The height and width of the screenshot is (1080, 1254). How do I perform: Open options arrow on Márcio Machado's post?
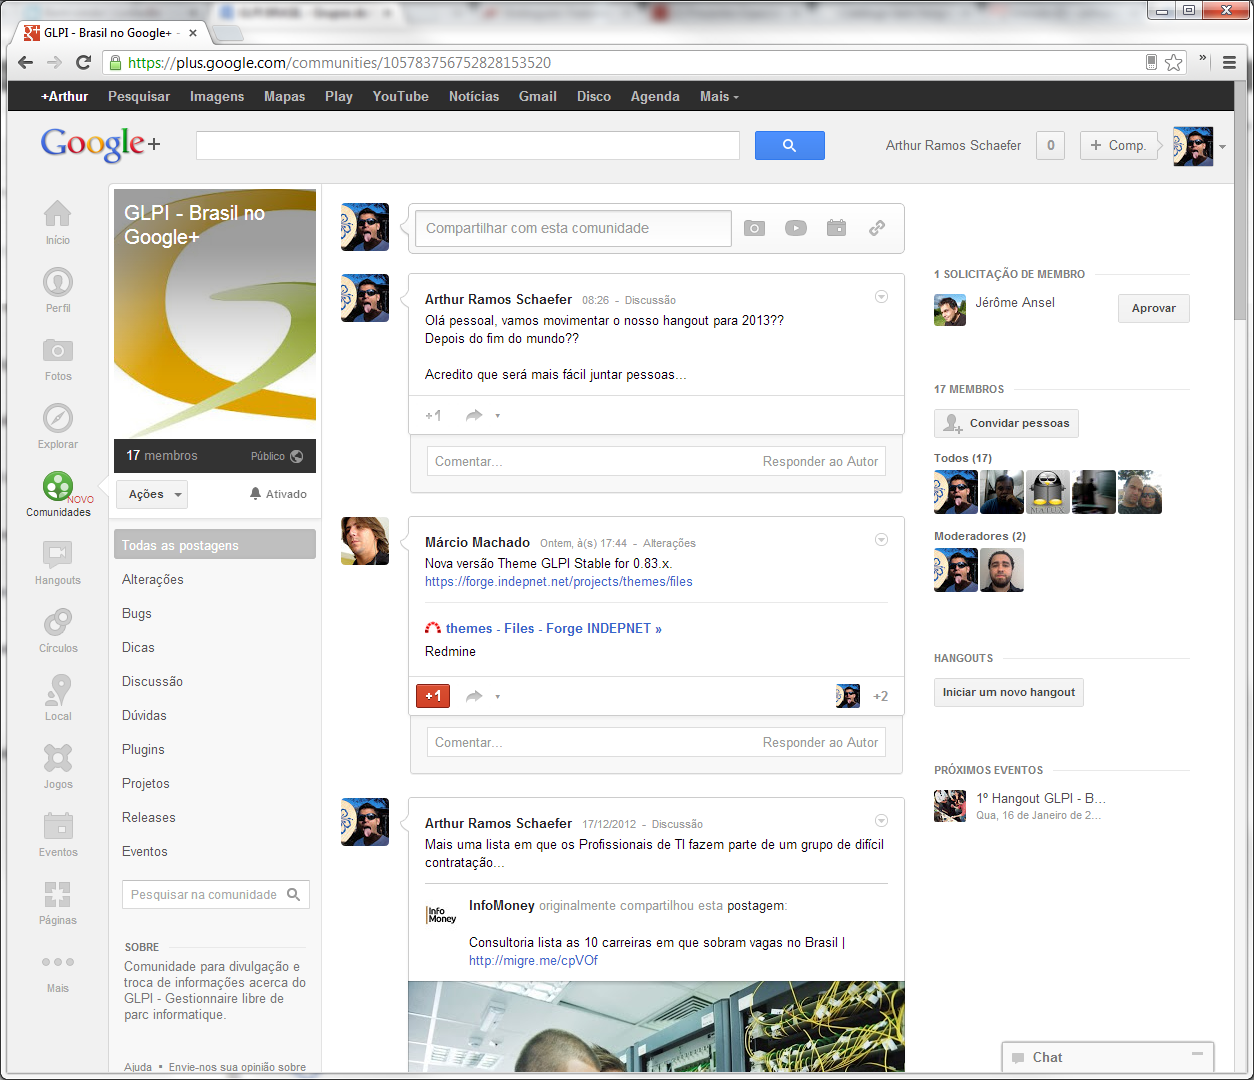tap(881, 540)
